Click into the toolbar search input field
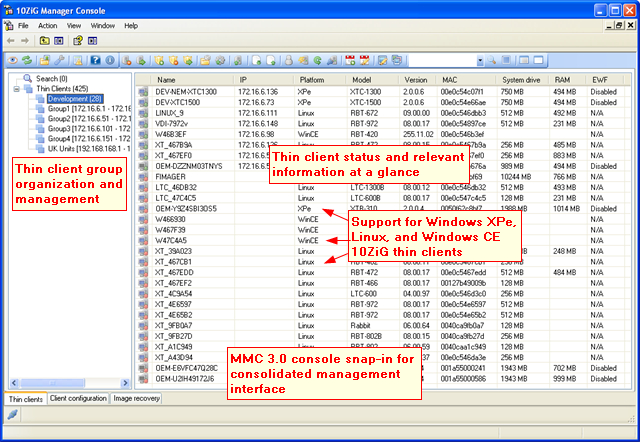This screenshot has height=442, width=640. 442,61
